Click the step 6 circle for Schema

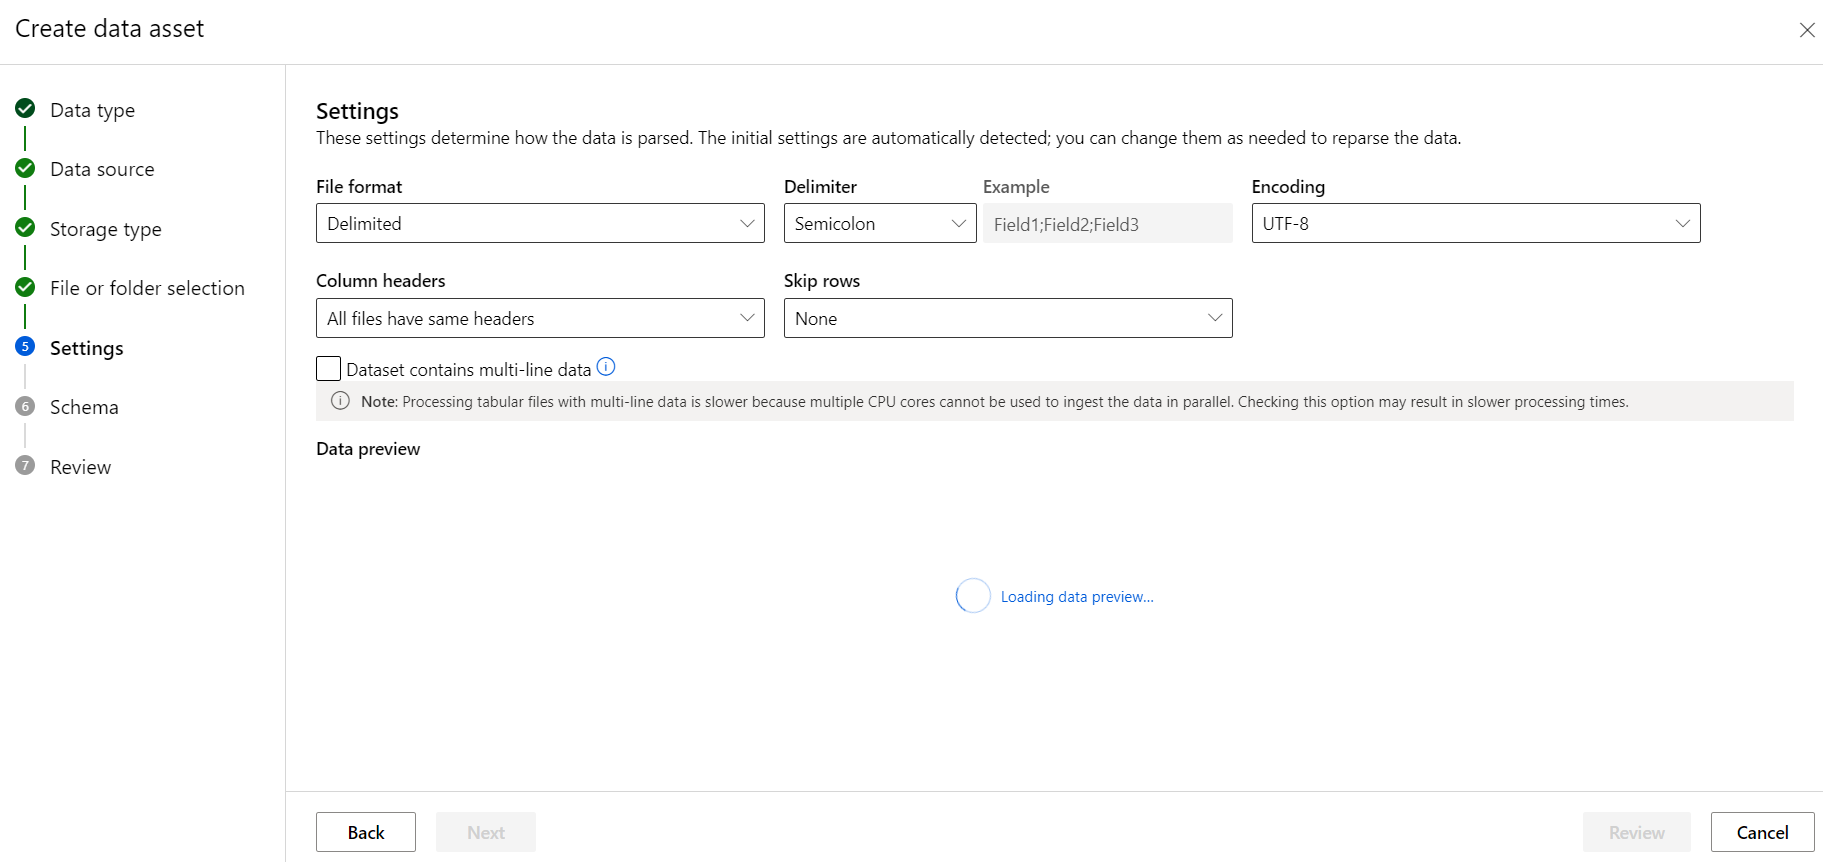[x=26, y=406]
